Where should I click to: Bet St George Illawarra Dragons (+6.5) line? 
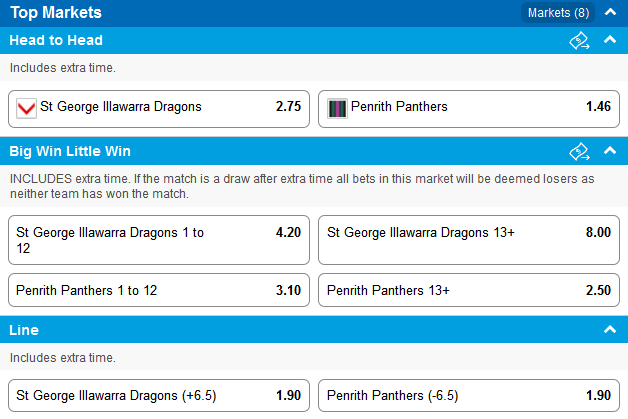coord(159,395)
